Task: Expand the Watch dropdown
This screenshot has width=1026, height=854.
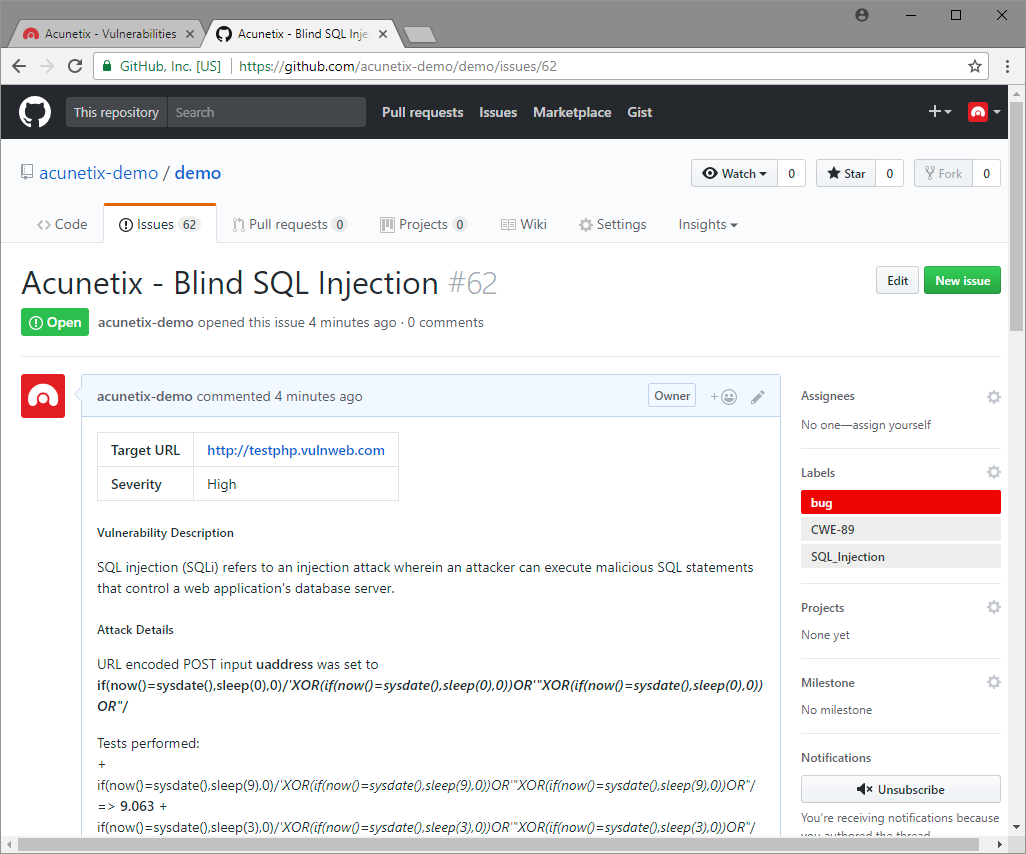Action: 734,173
